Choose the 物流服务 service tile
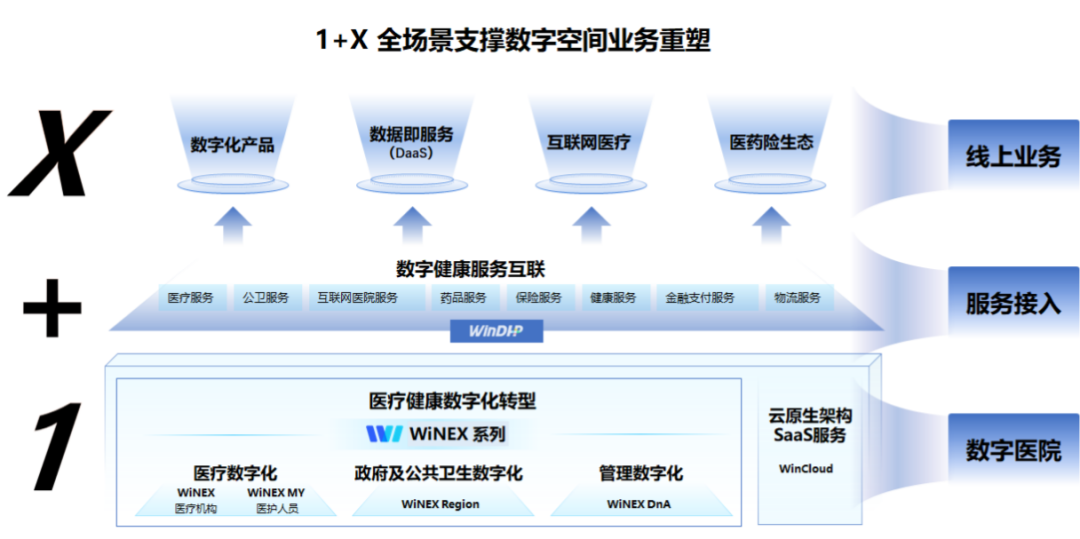 [x=797, y=298]
